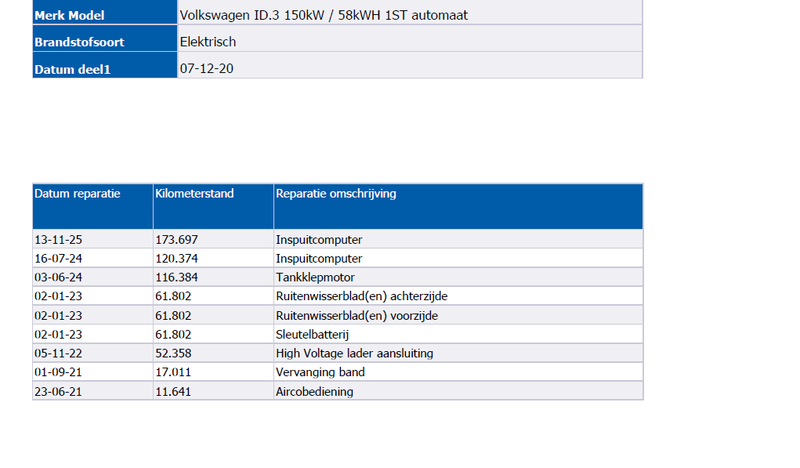The width and height of the screenshot is (800, 468).
Task: Select the 116.384 kilometer cell
Action: [x=177, y=277]
